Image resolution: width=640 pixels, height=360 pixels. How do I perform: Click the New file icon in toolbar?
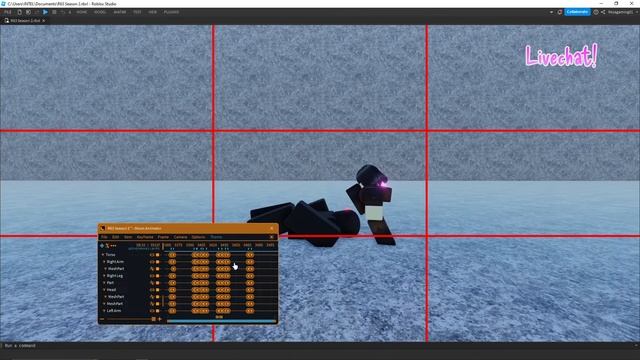19,12
